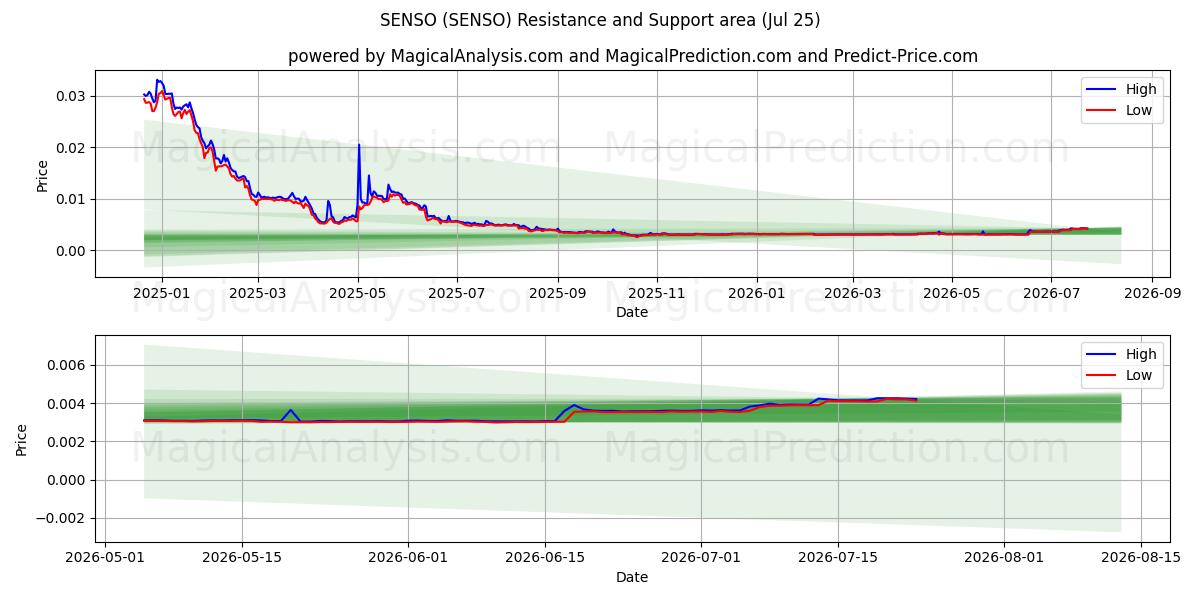The height and width of the screenshot is (600, 1200).
Task: Click the bottom chart x-axis label '2026-05-01'
Action: (x=104, y=559)
